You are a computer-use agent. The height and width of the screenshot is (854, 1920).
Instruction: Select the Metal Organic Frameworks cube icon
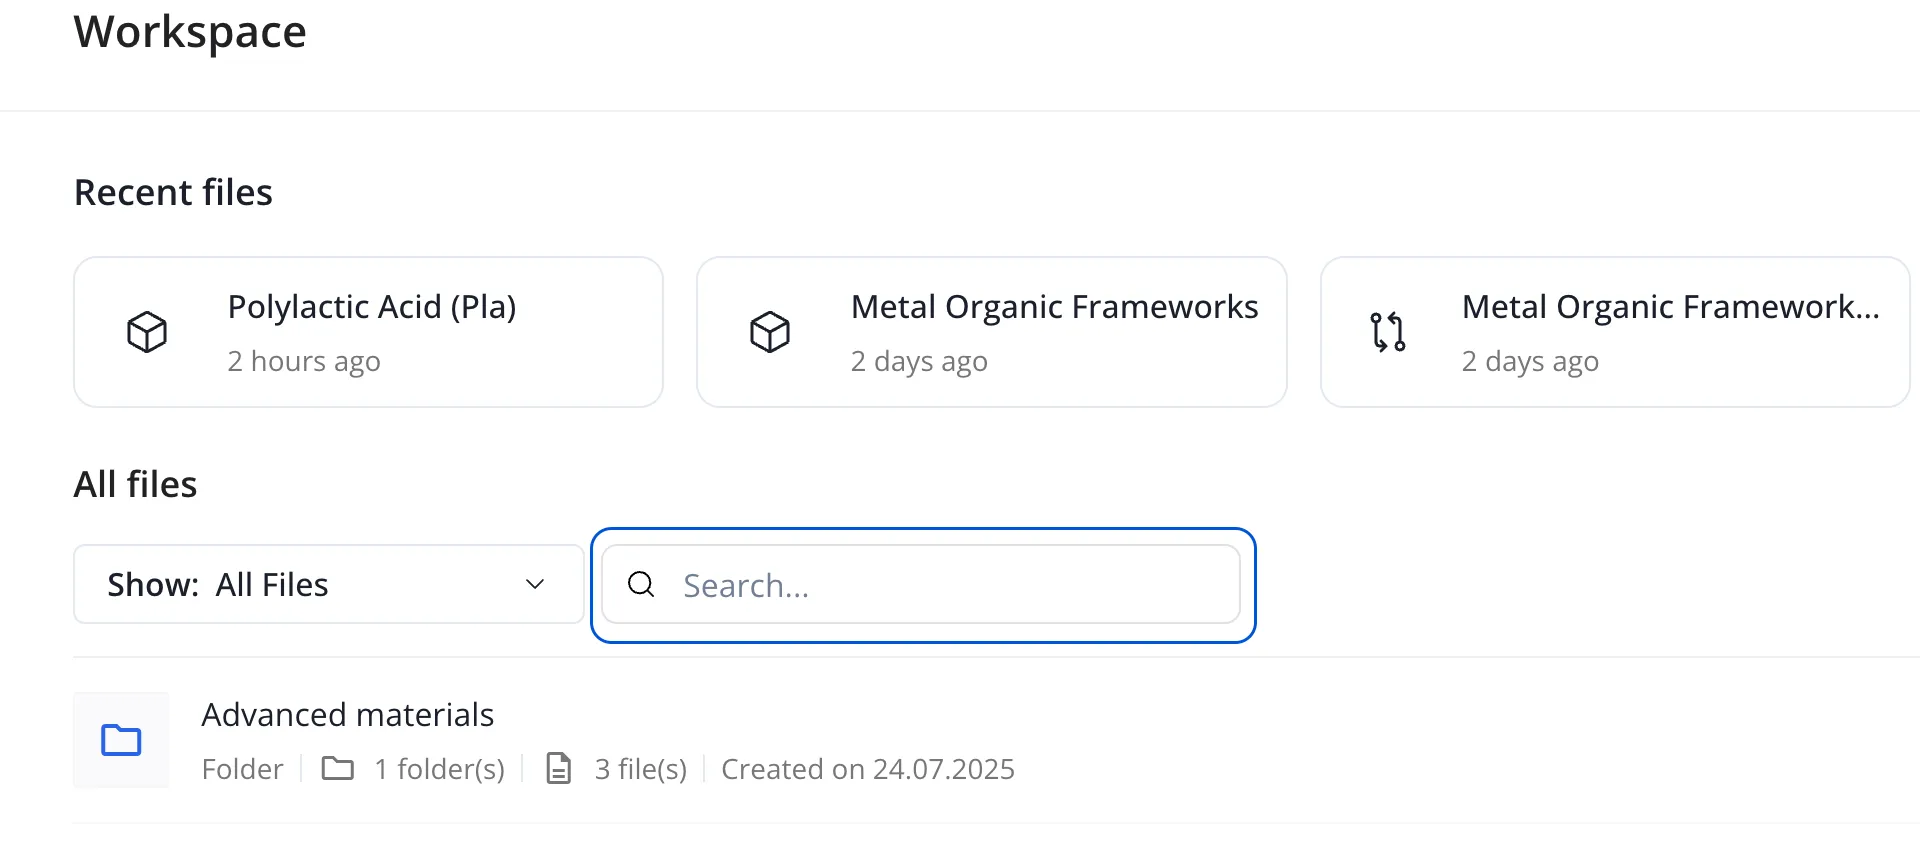coord(770,332)
